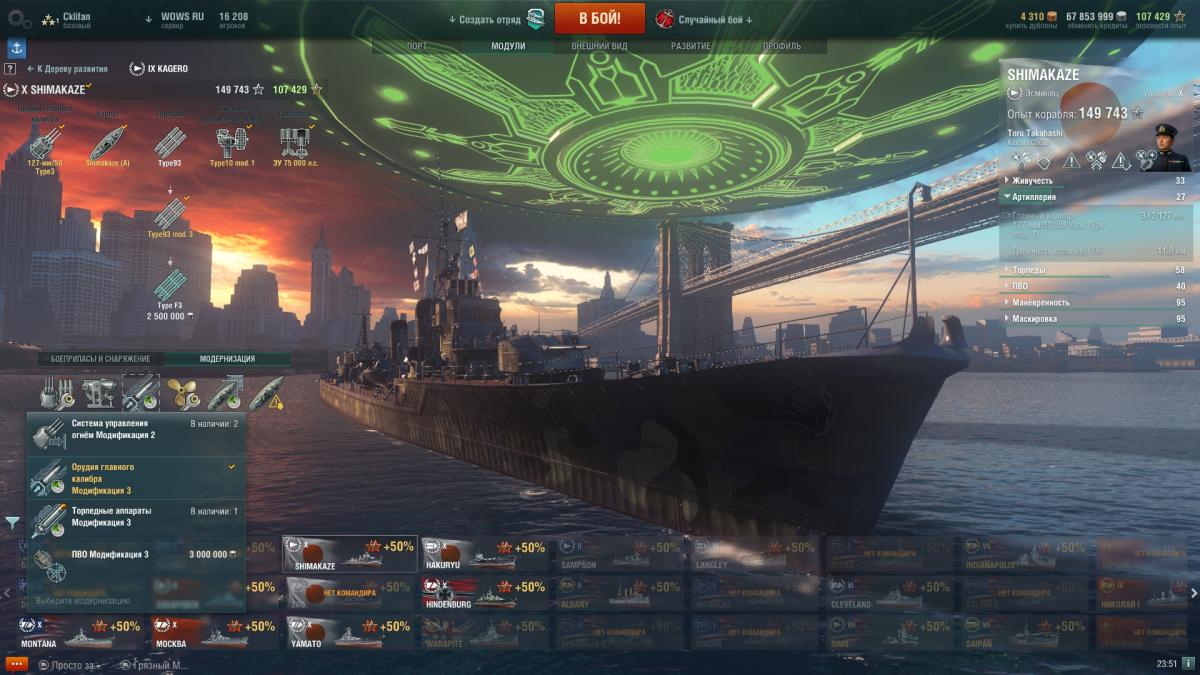Open the propeller upgrade slot icon
1200x675 pixels.
pos(183,393)
